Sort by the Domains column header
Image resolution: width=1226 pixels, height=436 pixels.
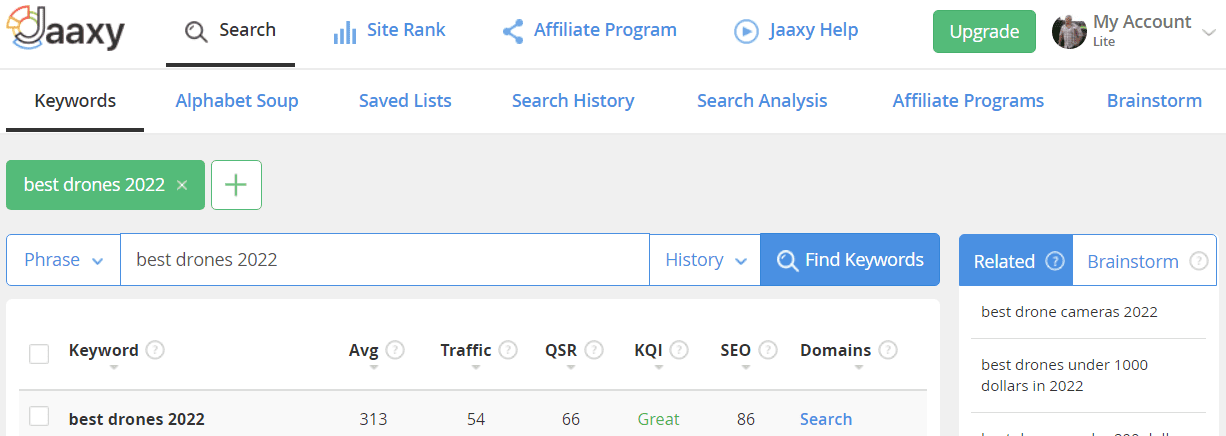click(836, 351)
